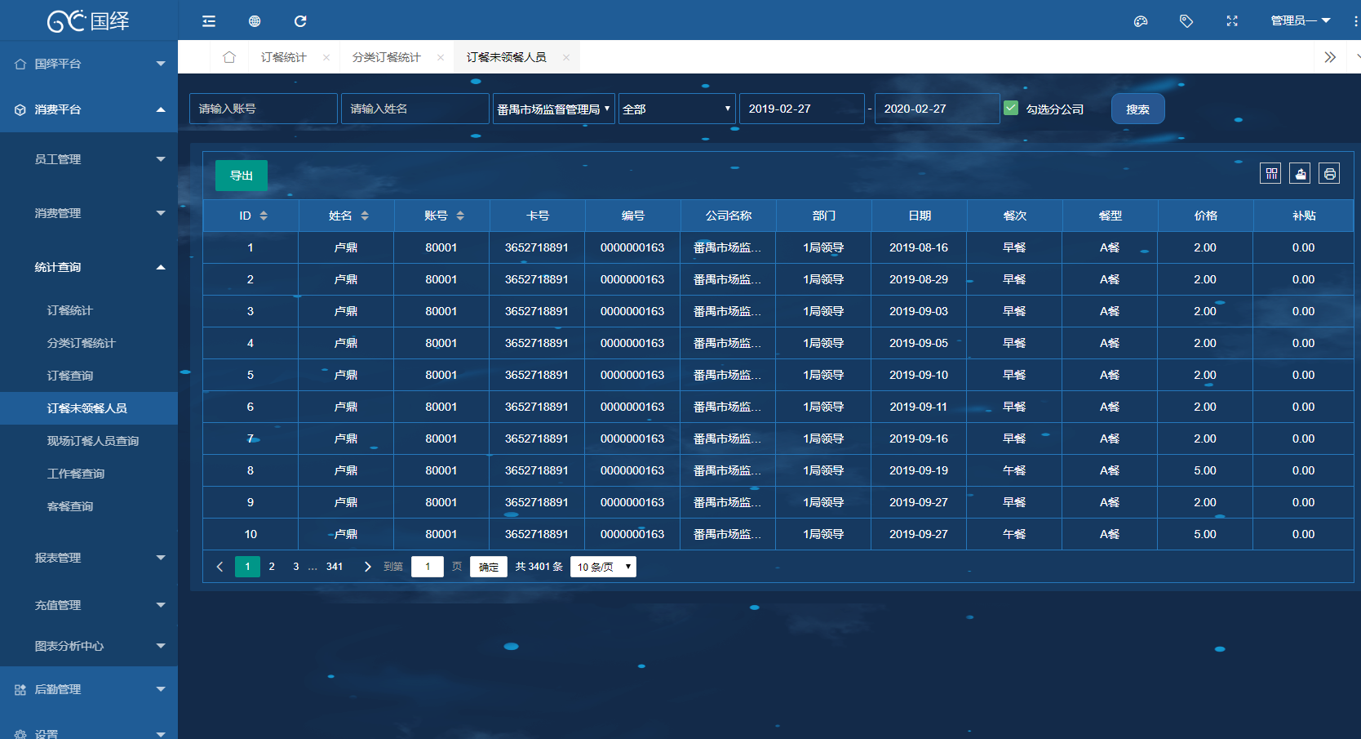Screen dimensions: 1361x739
Task: Collapse the sidebar menu toggle icon
Action: [208, 21]
